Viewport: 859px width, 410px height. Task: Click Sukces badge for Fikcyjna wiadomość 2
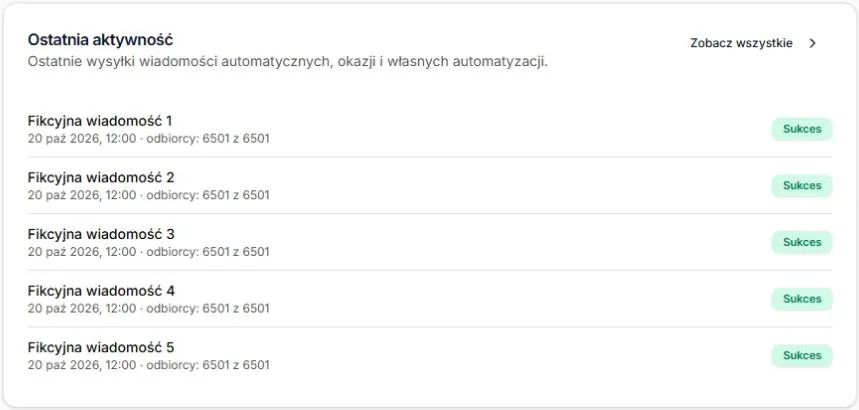(802, 186)
